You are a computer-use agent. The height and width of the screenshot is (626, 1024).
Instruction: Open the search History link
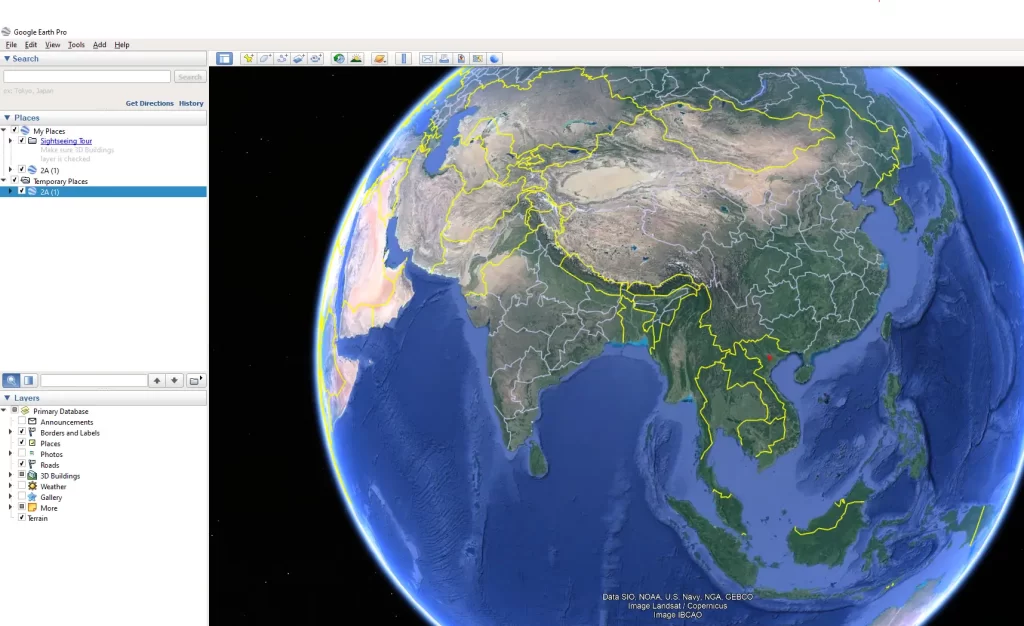191,103
